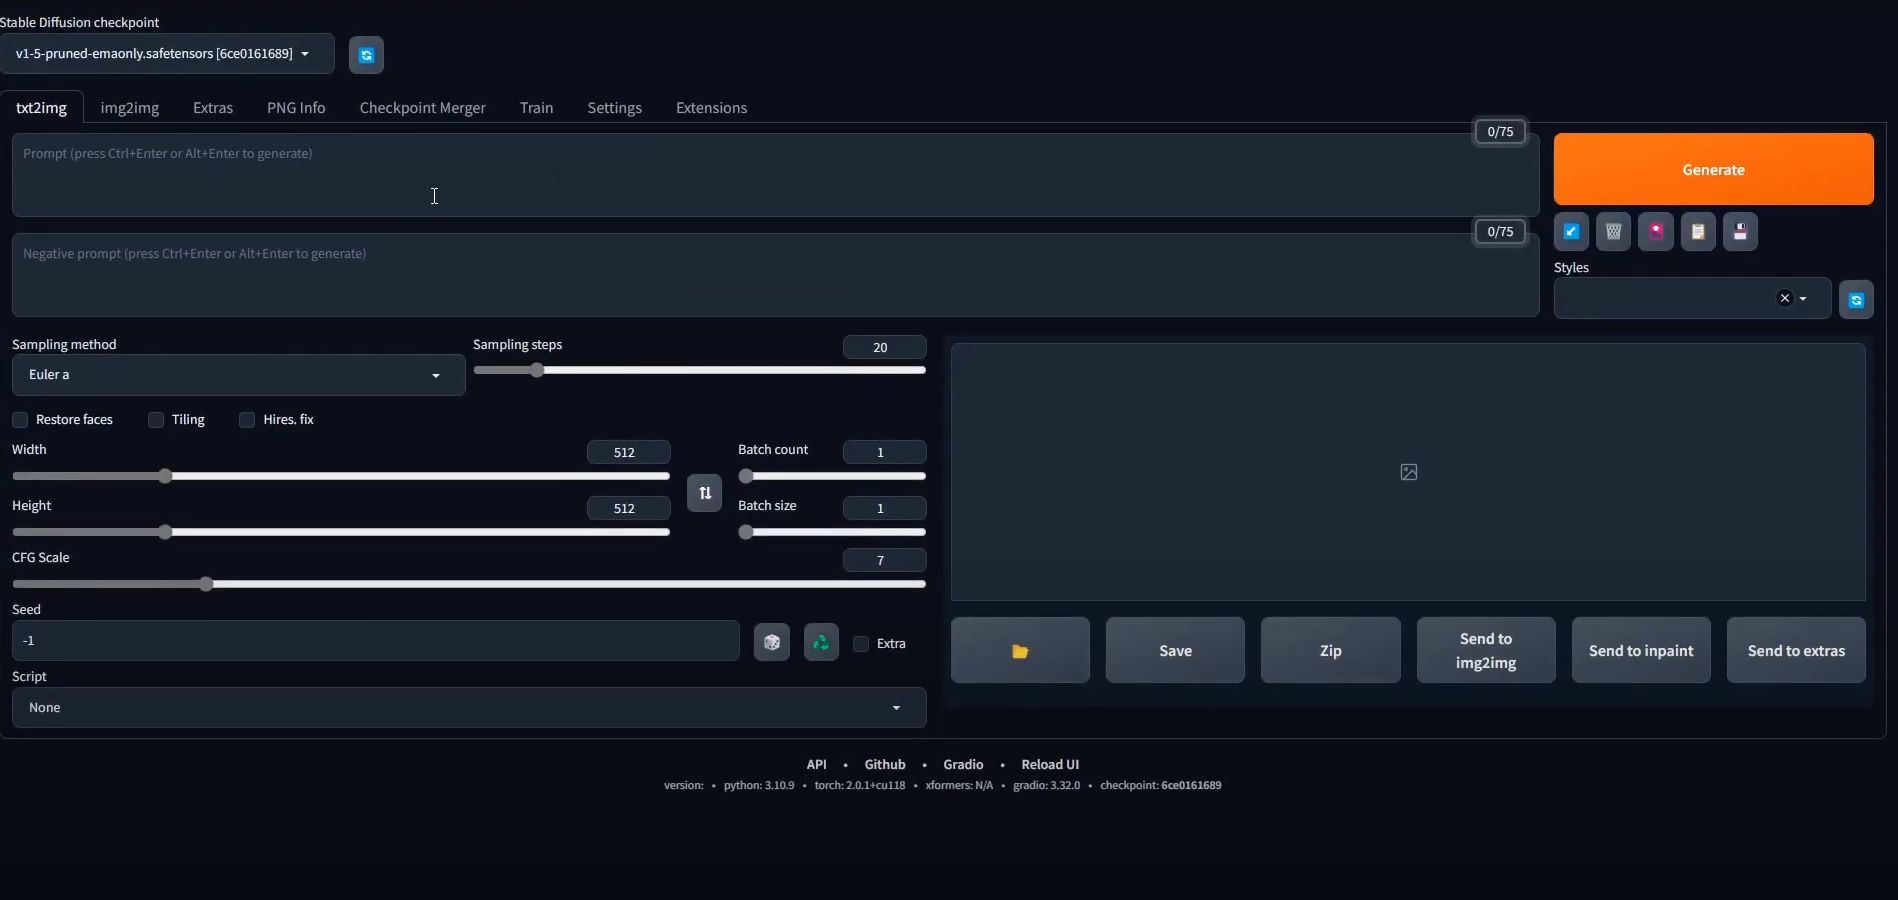Open the Stable Diffusion checkpoint dropdown
Screen dimensions: 1898x900
(x=166, y=54)
